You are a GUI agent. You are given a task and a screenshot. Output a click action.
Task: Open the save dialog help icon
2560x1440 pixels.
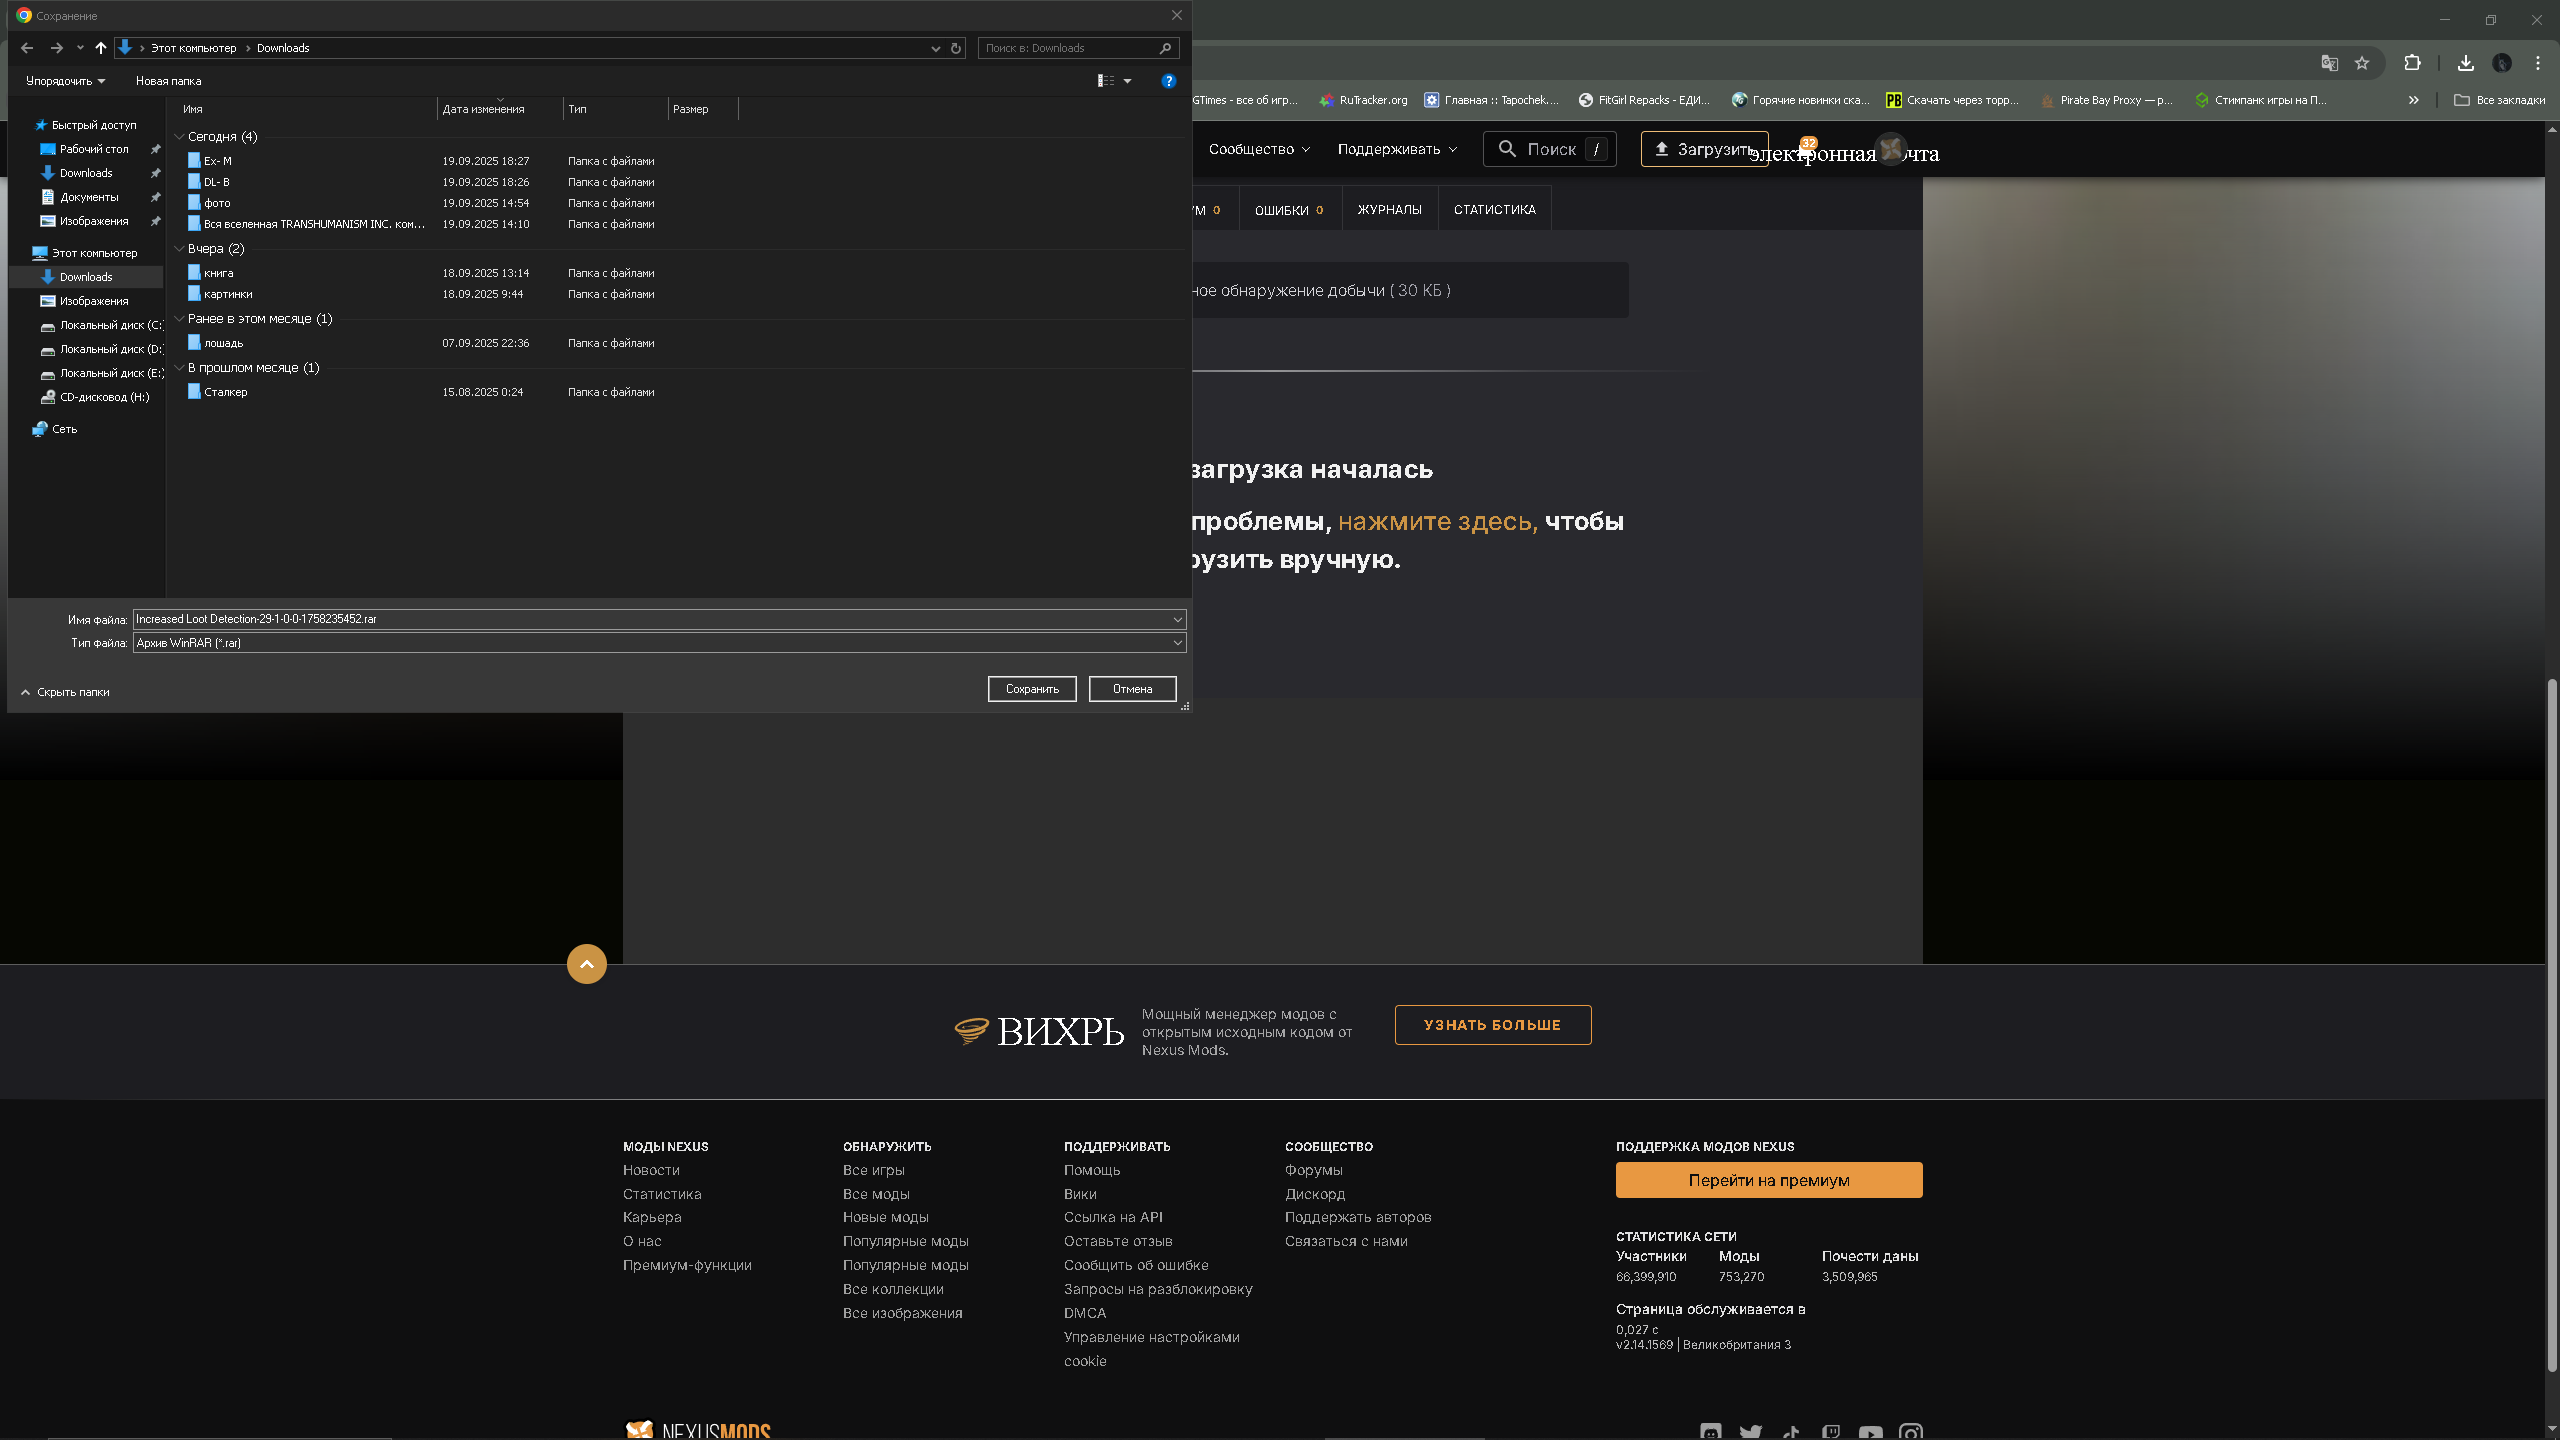(1168, 81)
